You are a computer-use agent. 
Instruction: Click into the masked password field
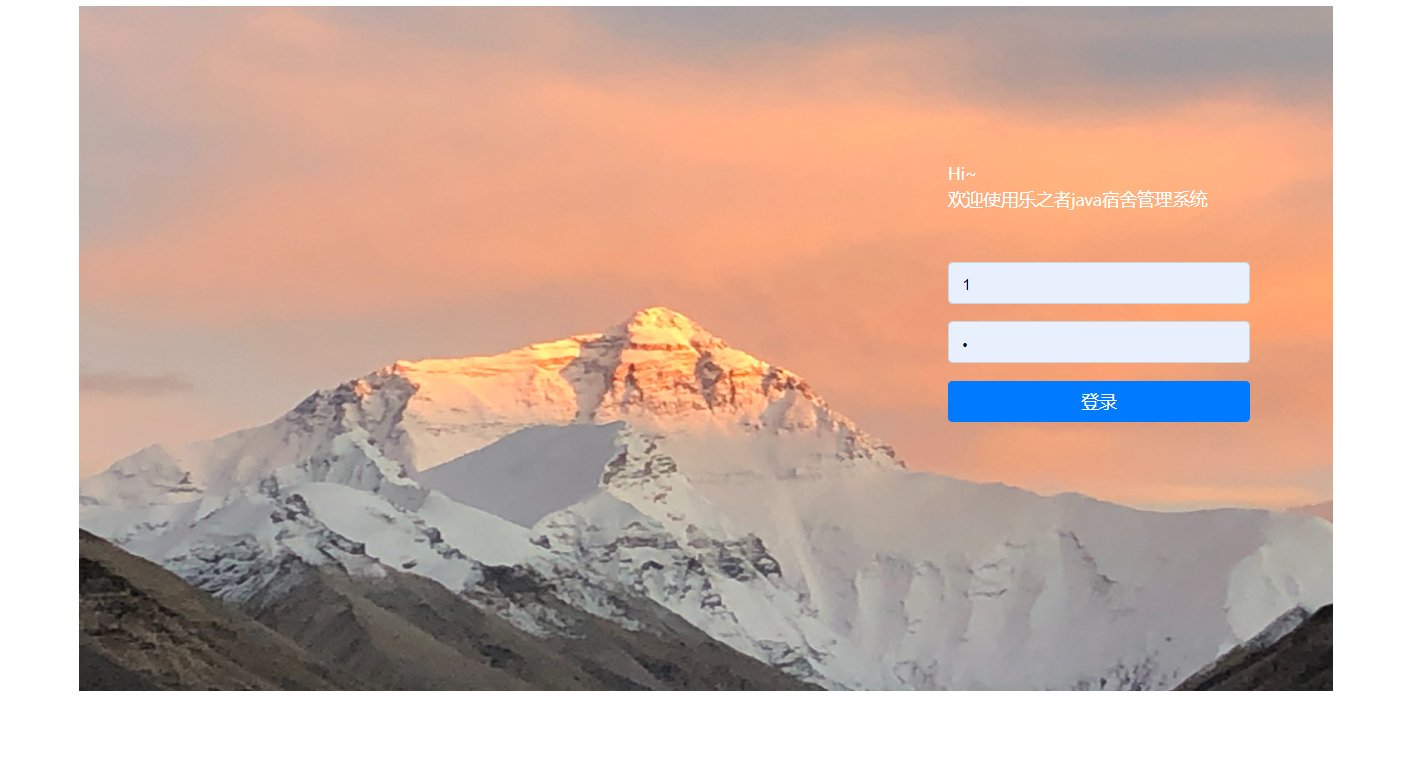pos(1098,342)
